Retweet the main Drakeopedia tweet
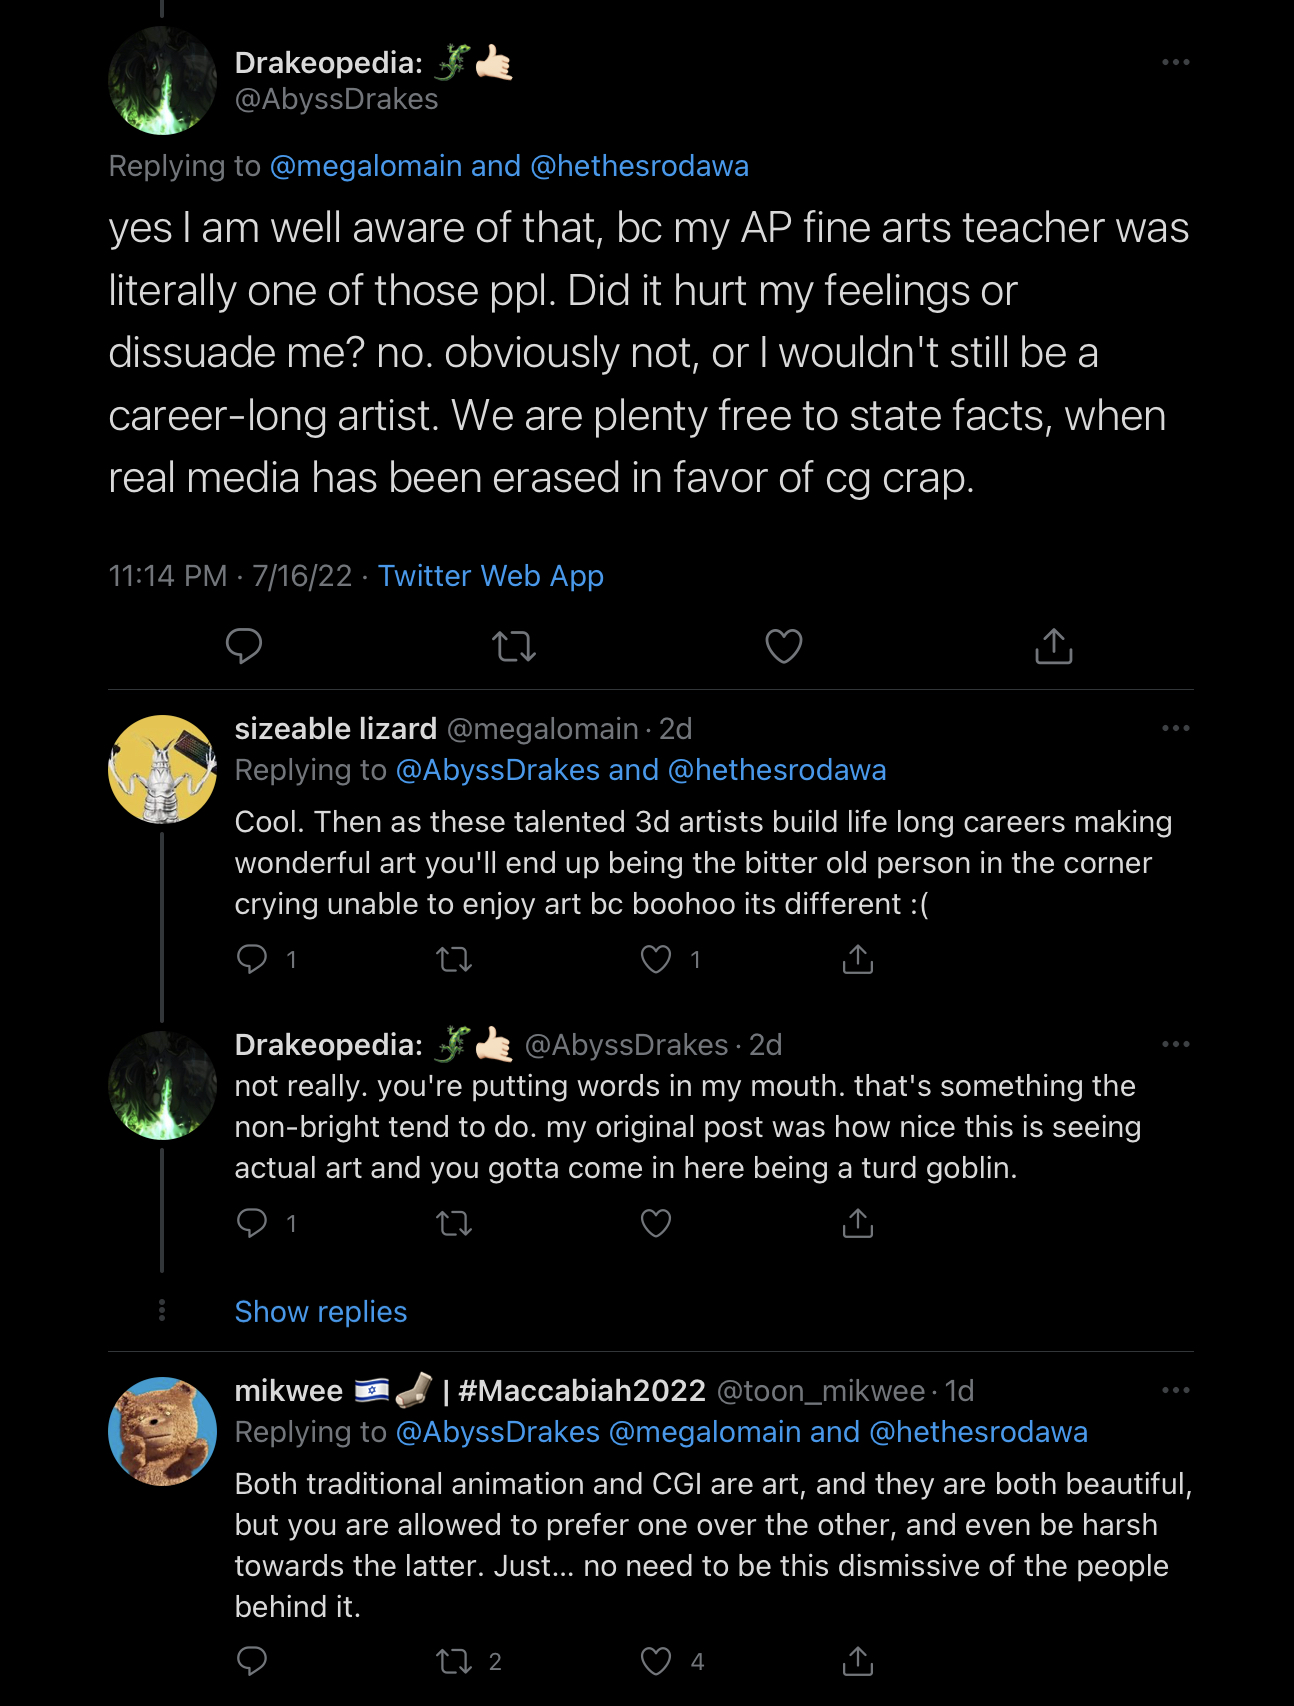The image size is (1294, 1706). point(514,646)
